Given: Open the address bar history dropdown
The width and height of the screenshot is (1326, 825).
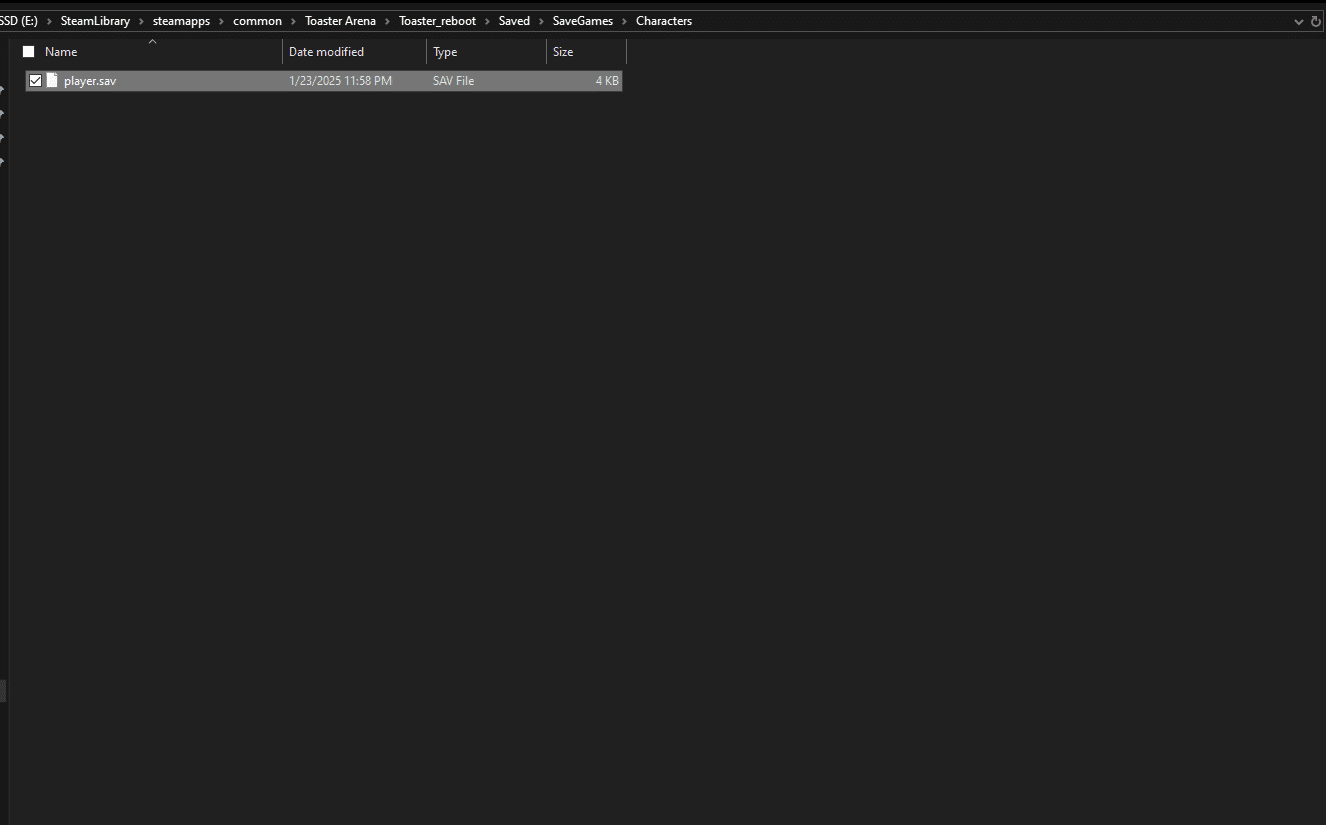Looking at the screenshot, I should 1299,21.
